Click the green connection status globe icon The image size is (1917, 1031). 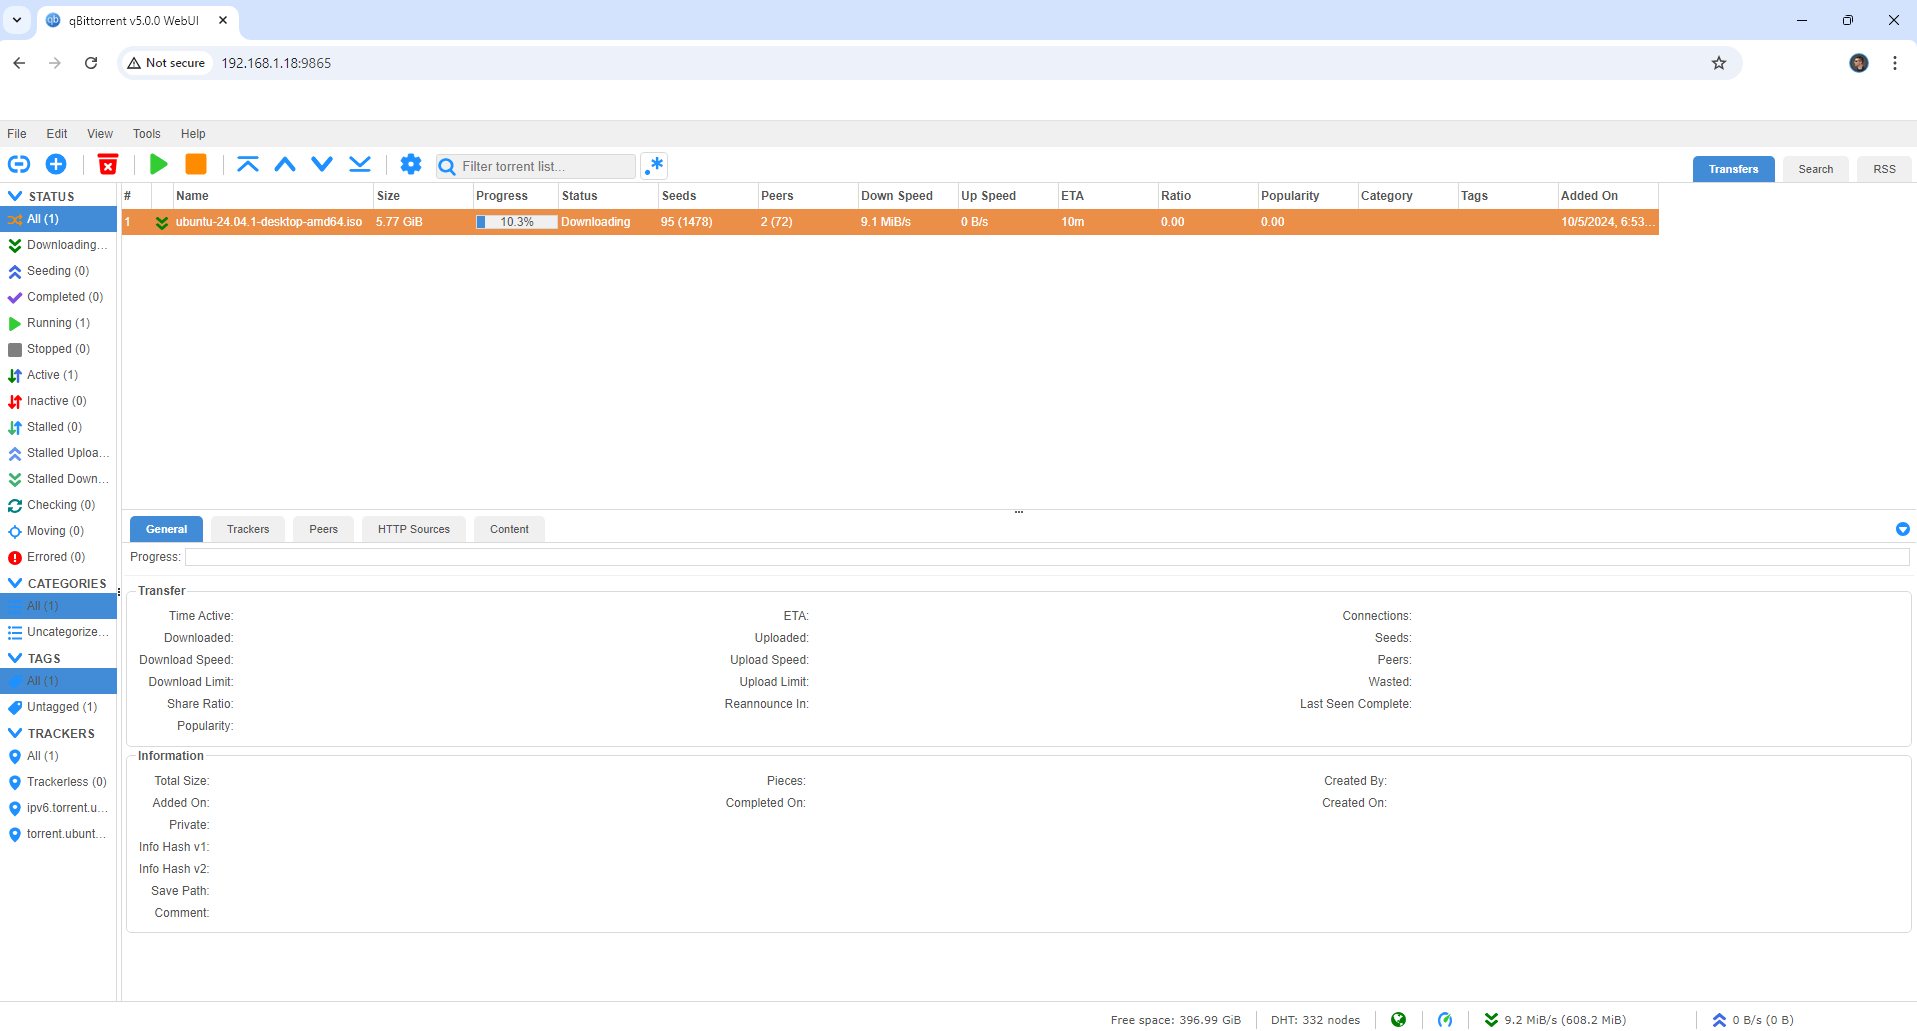click(x=1398, y=1020)
